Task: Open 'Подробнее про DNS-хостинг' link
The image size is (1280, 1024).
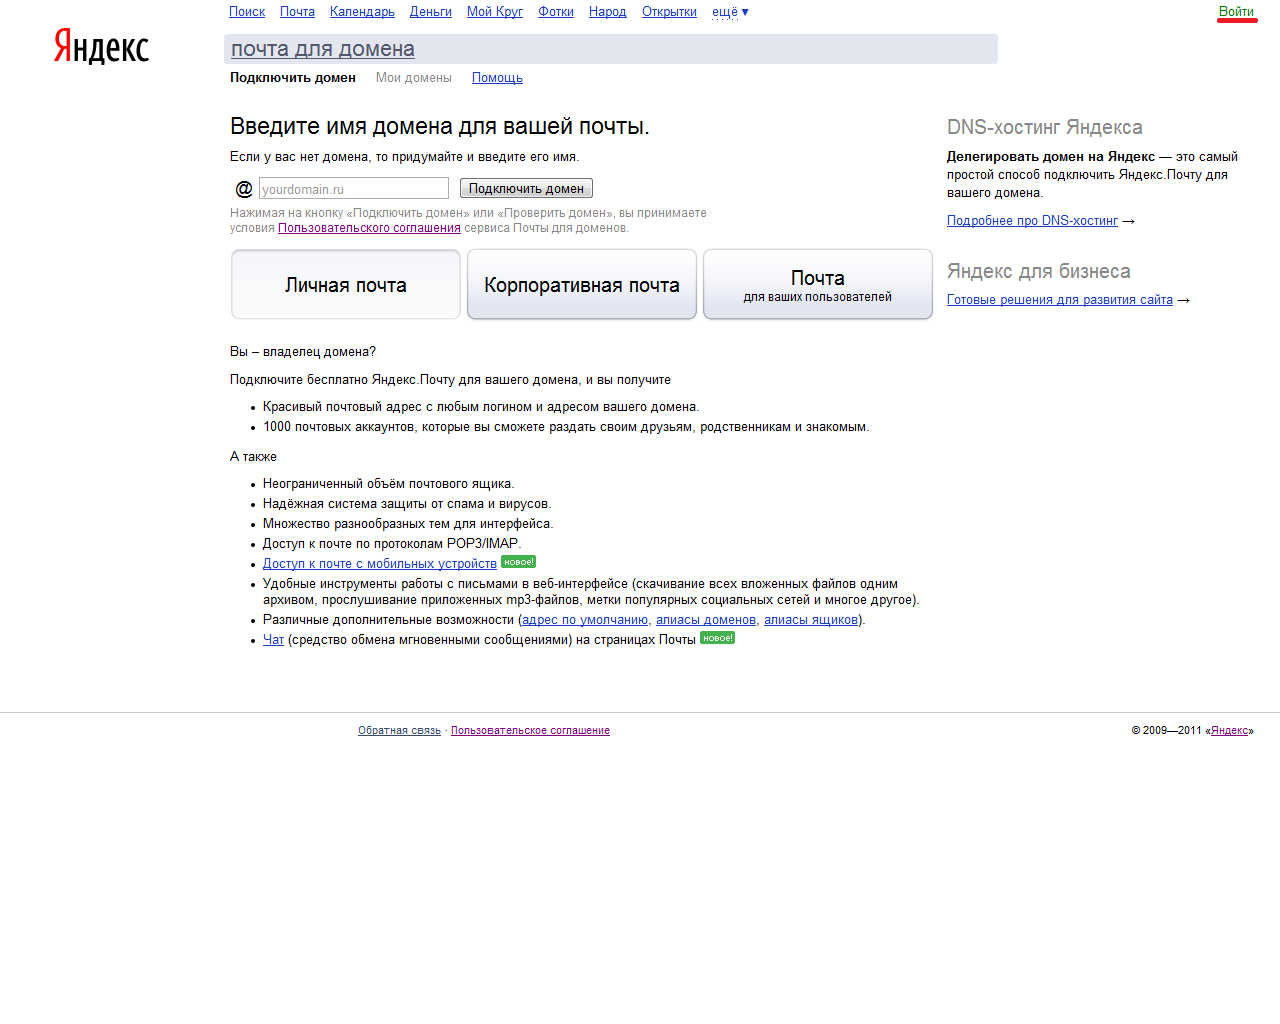Action: click(1032, 221)
